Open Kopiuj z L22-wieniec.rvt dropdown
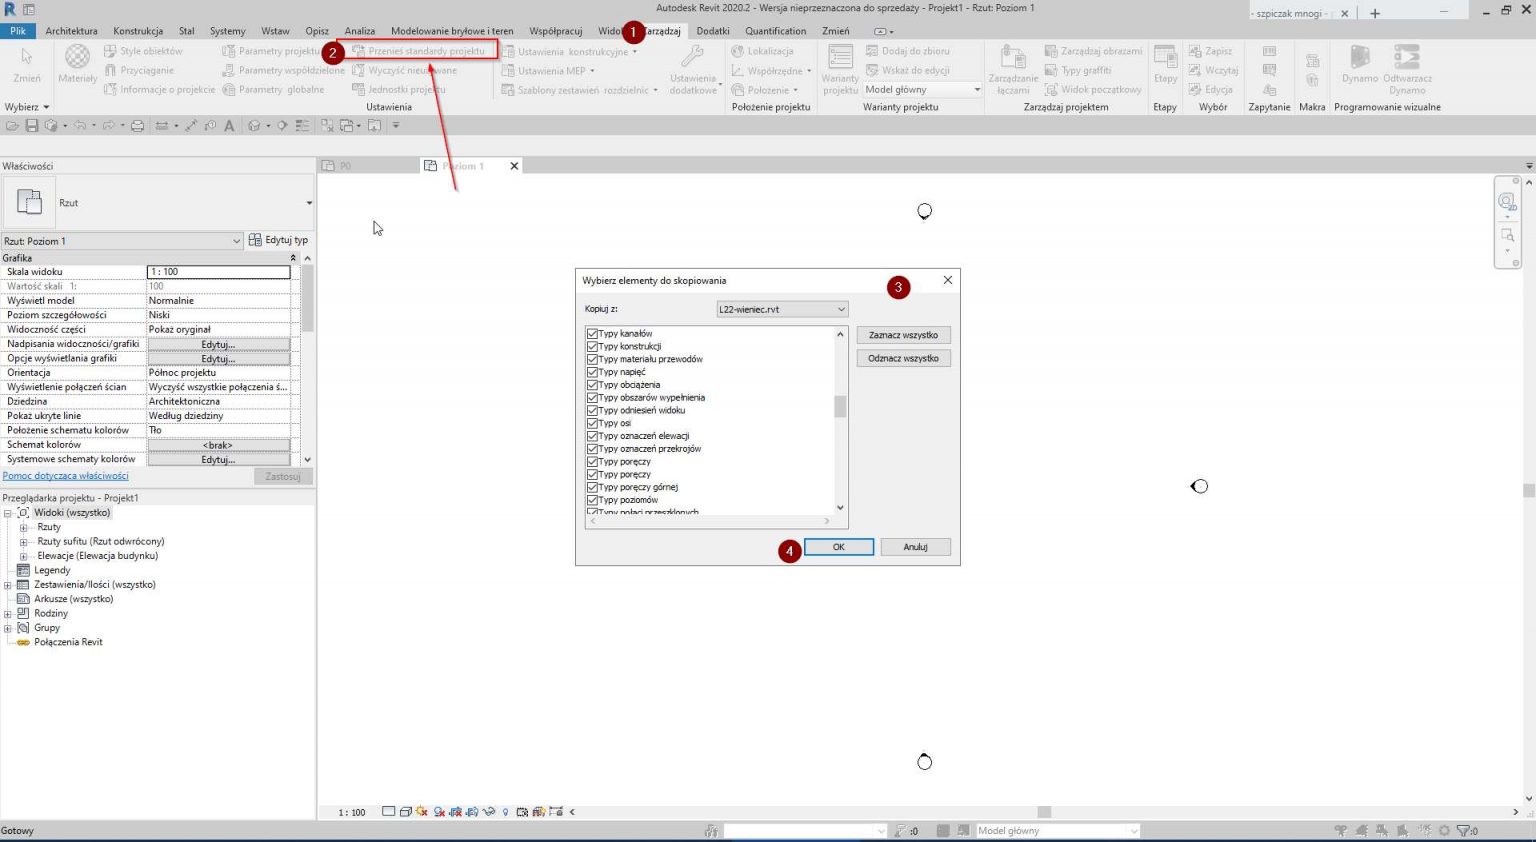Screen dimensions: 1536x842 coord(782,310)
